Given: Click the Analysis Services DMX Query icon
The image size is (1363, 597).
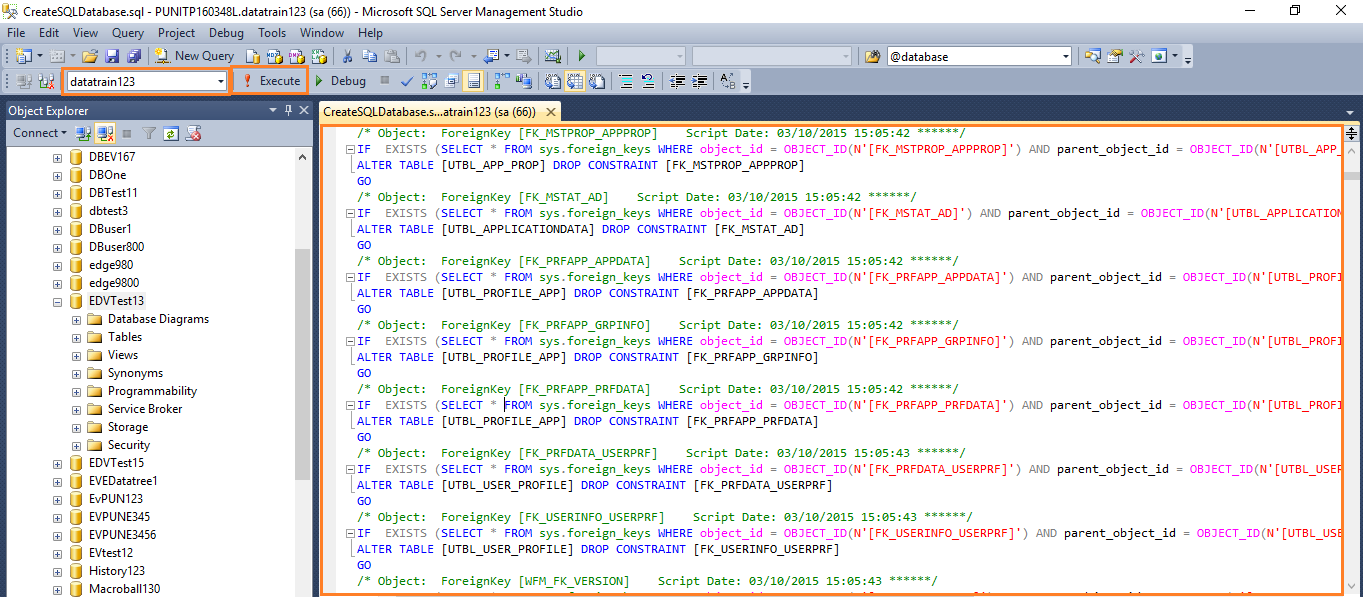Looking at the screenshot, I should point(296,56).
